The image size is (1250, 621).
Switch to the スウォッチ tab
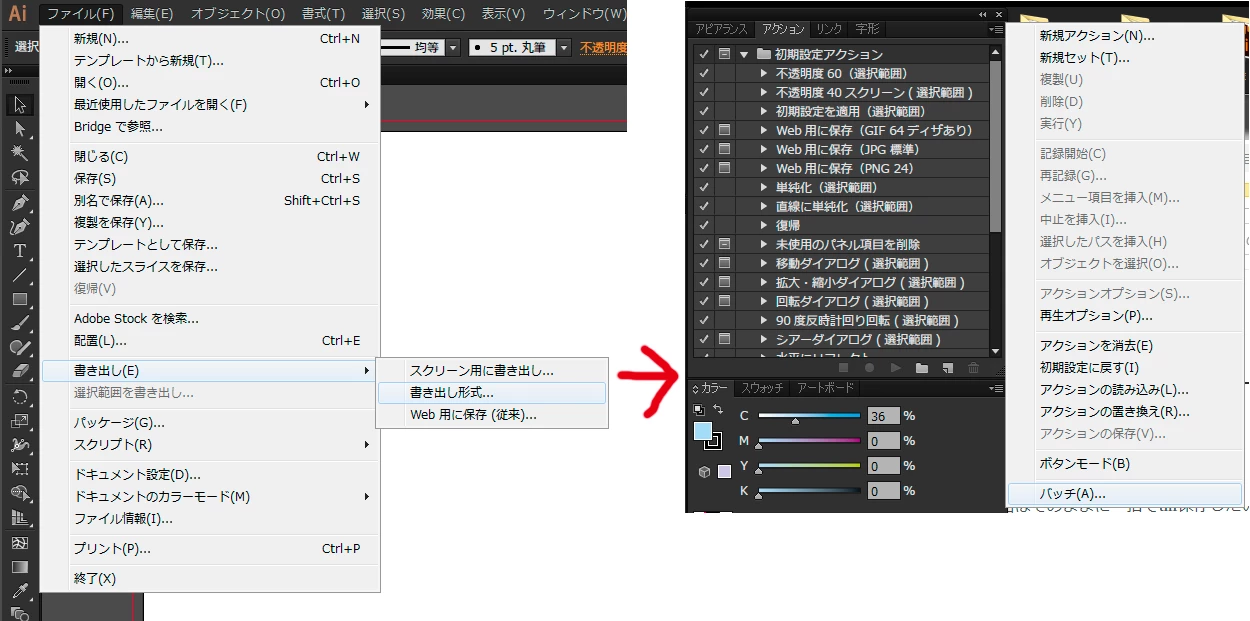[761, 388]
